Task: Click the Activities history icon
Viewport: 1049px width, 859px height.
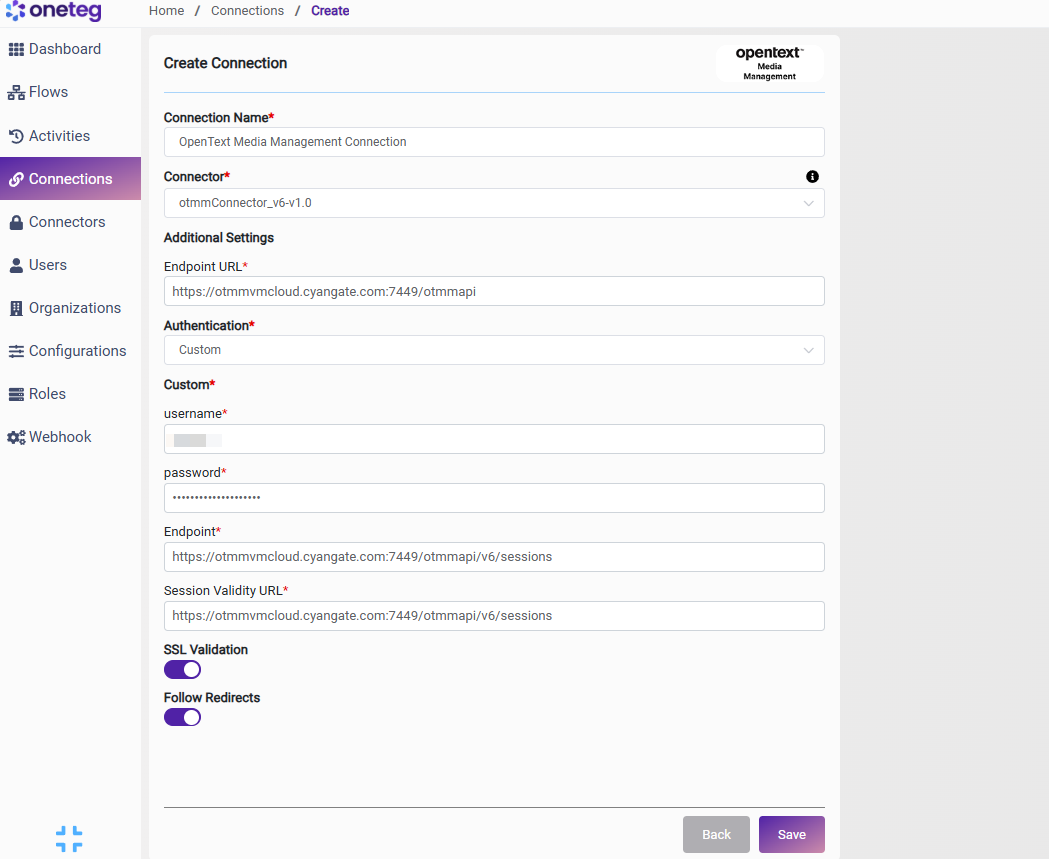Action: (16, 136)
